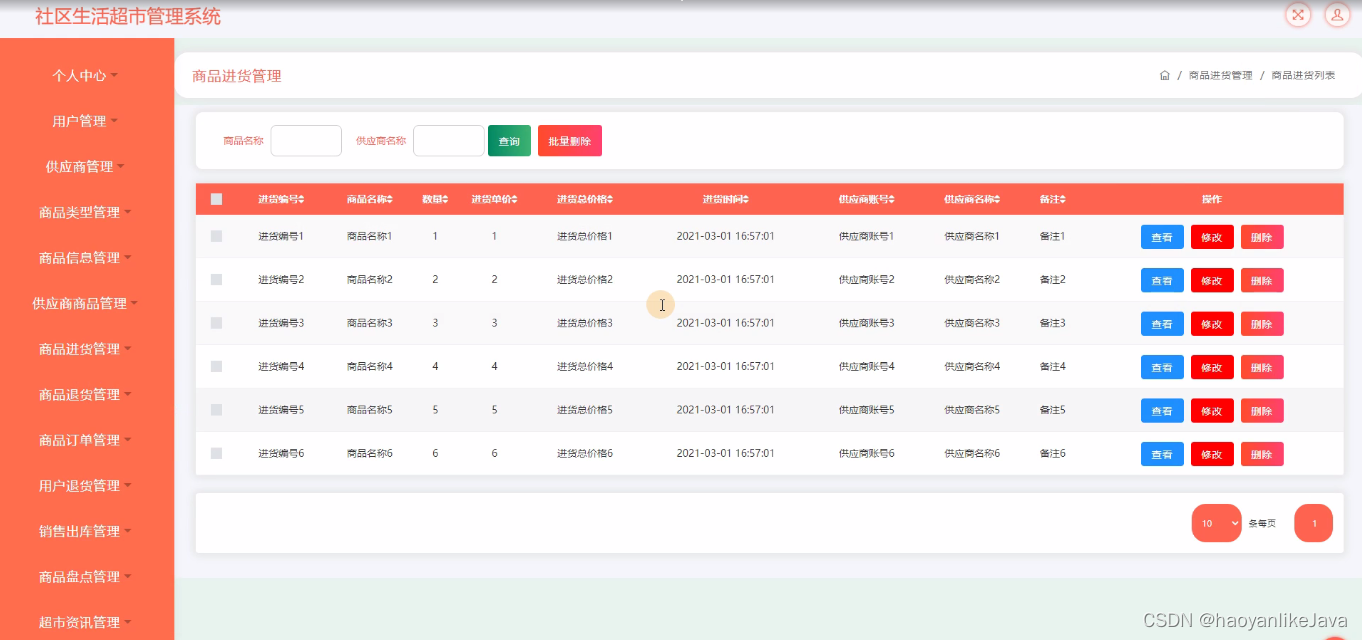Viewport: 1362px width, 640px height.
Task: Open the 销售出库管理 sidebar item
Action: pos(86,531)
